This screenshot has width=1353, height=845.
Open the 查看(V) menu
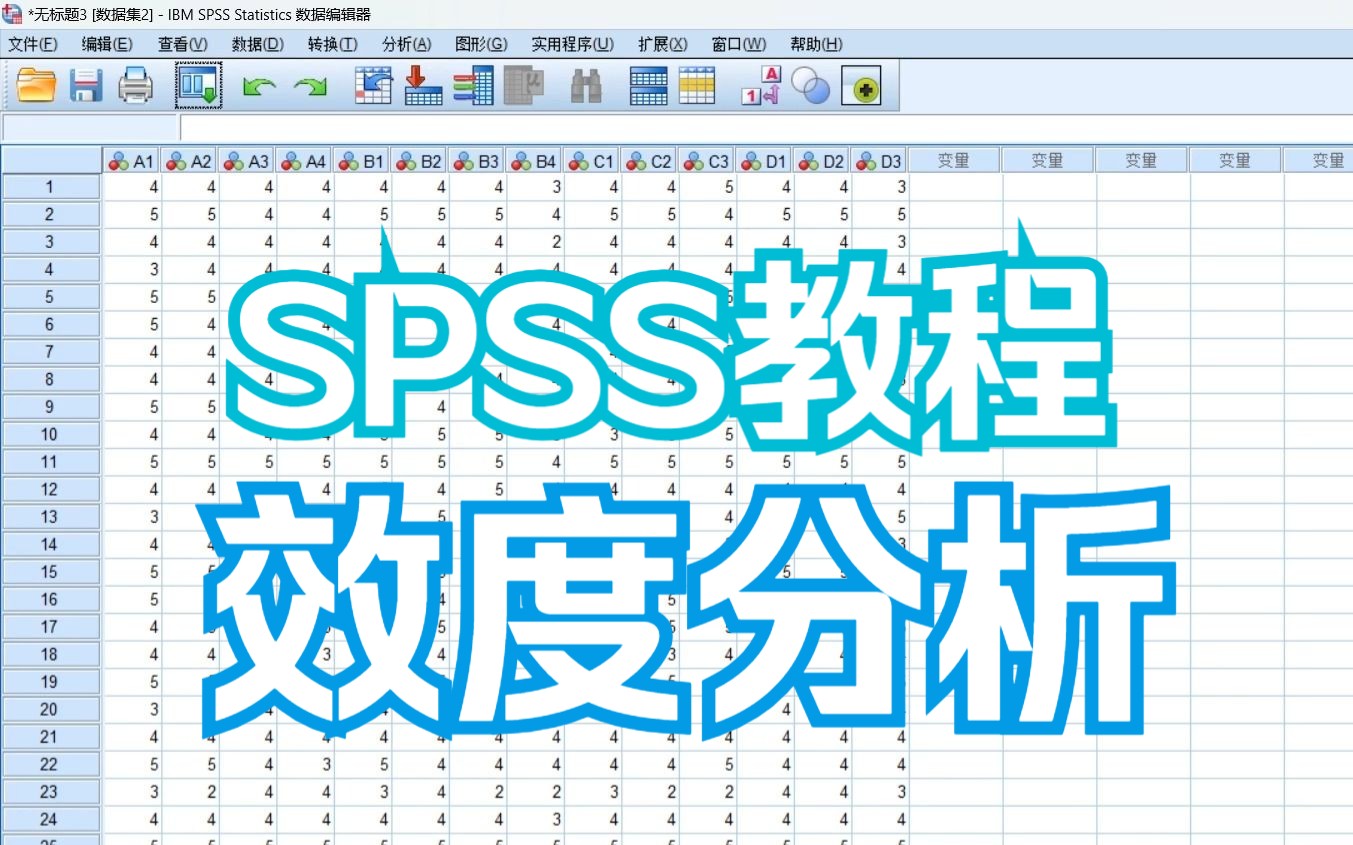tap(182, 44)
